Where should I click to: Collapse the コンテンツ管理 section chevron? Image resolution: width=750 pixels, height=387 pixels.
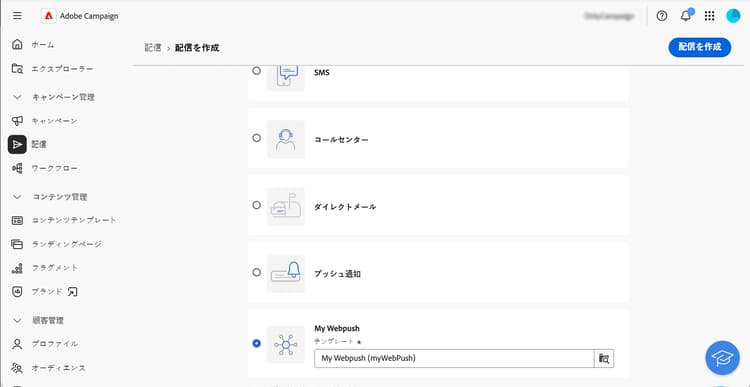tap(17, 197)
